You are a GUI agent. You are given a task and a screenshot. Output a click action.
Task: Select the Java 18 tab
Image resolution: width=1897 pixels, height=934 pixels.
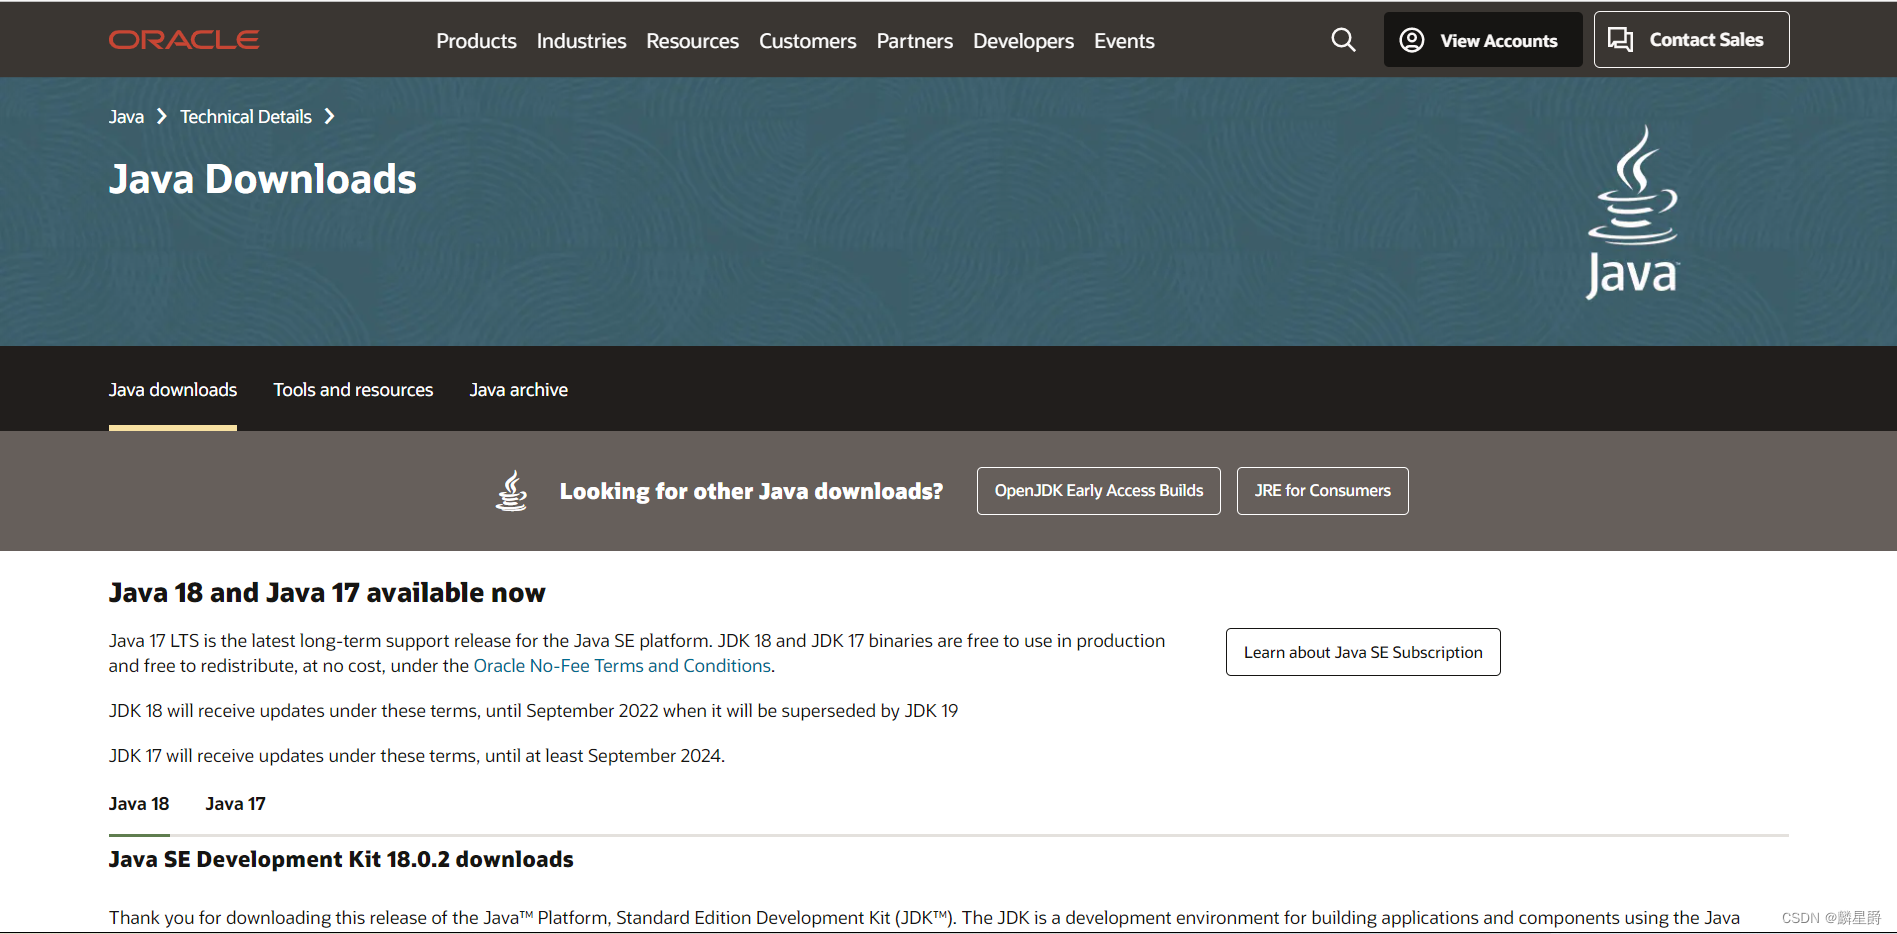pos(139,804)
